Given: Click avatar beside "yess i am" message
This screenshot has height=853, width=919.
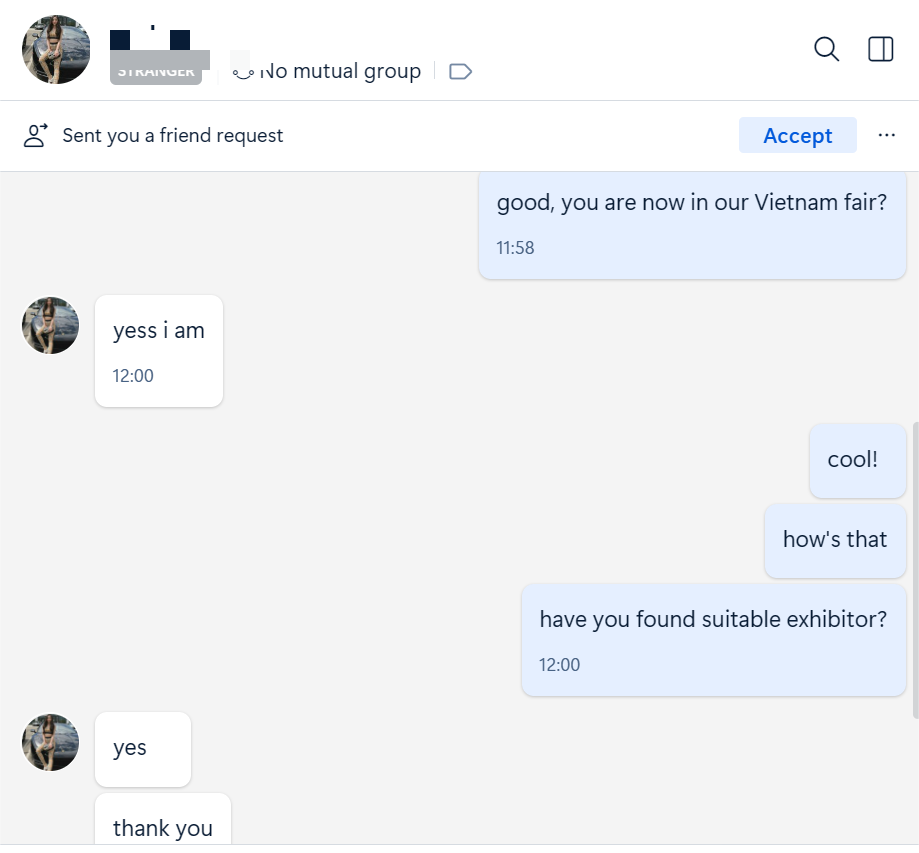Looking at the screenshot, I should [x=51, y=326].
